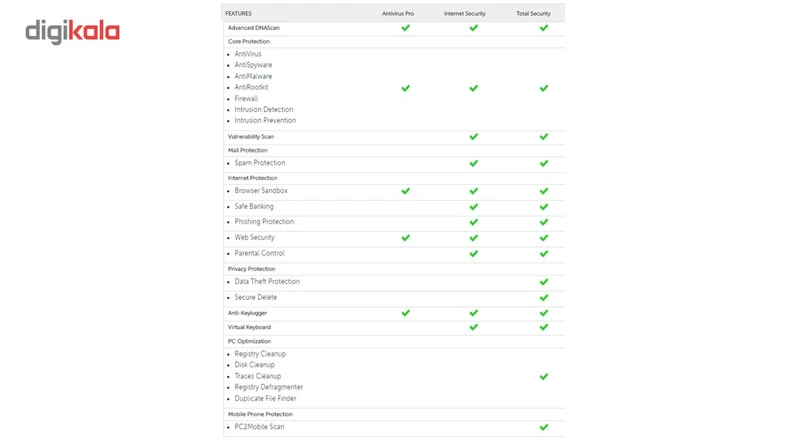Click Vulnerability Scan checkmark under Internet Security
800x438 pixels.
click(473, 137)
